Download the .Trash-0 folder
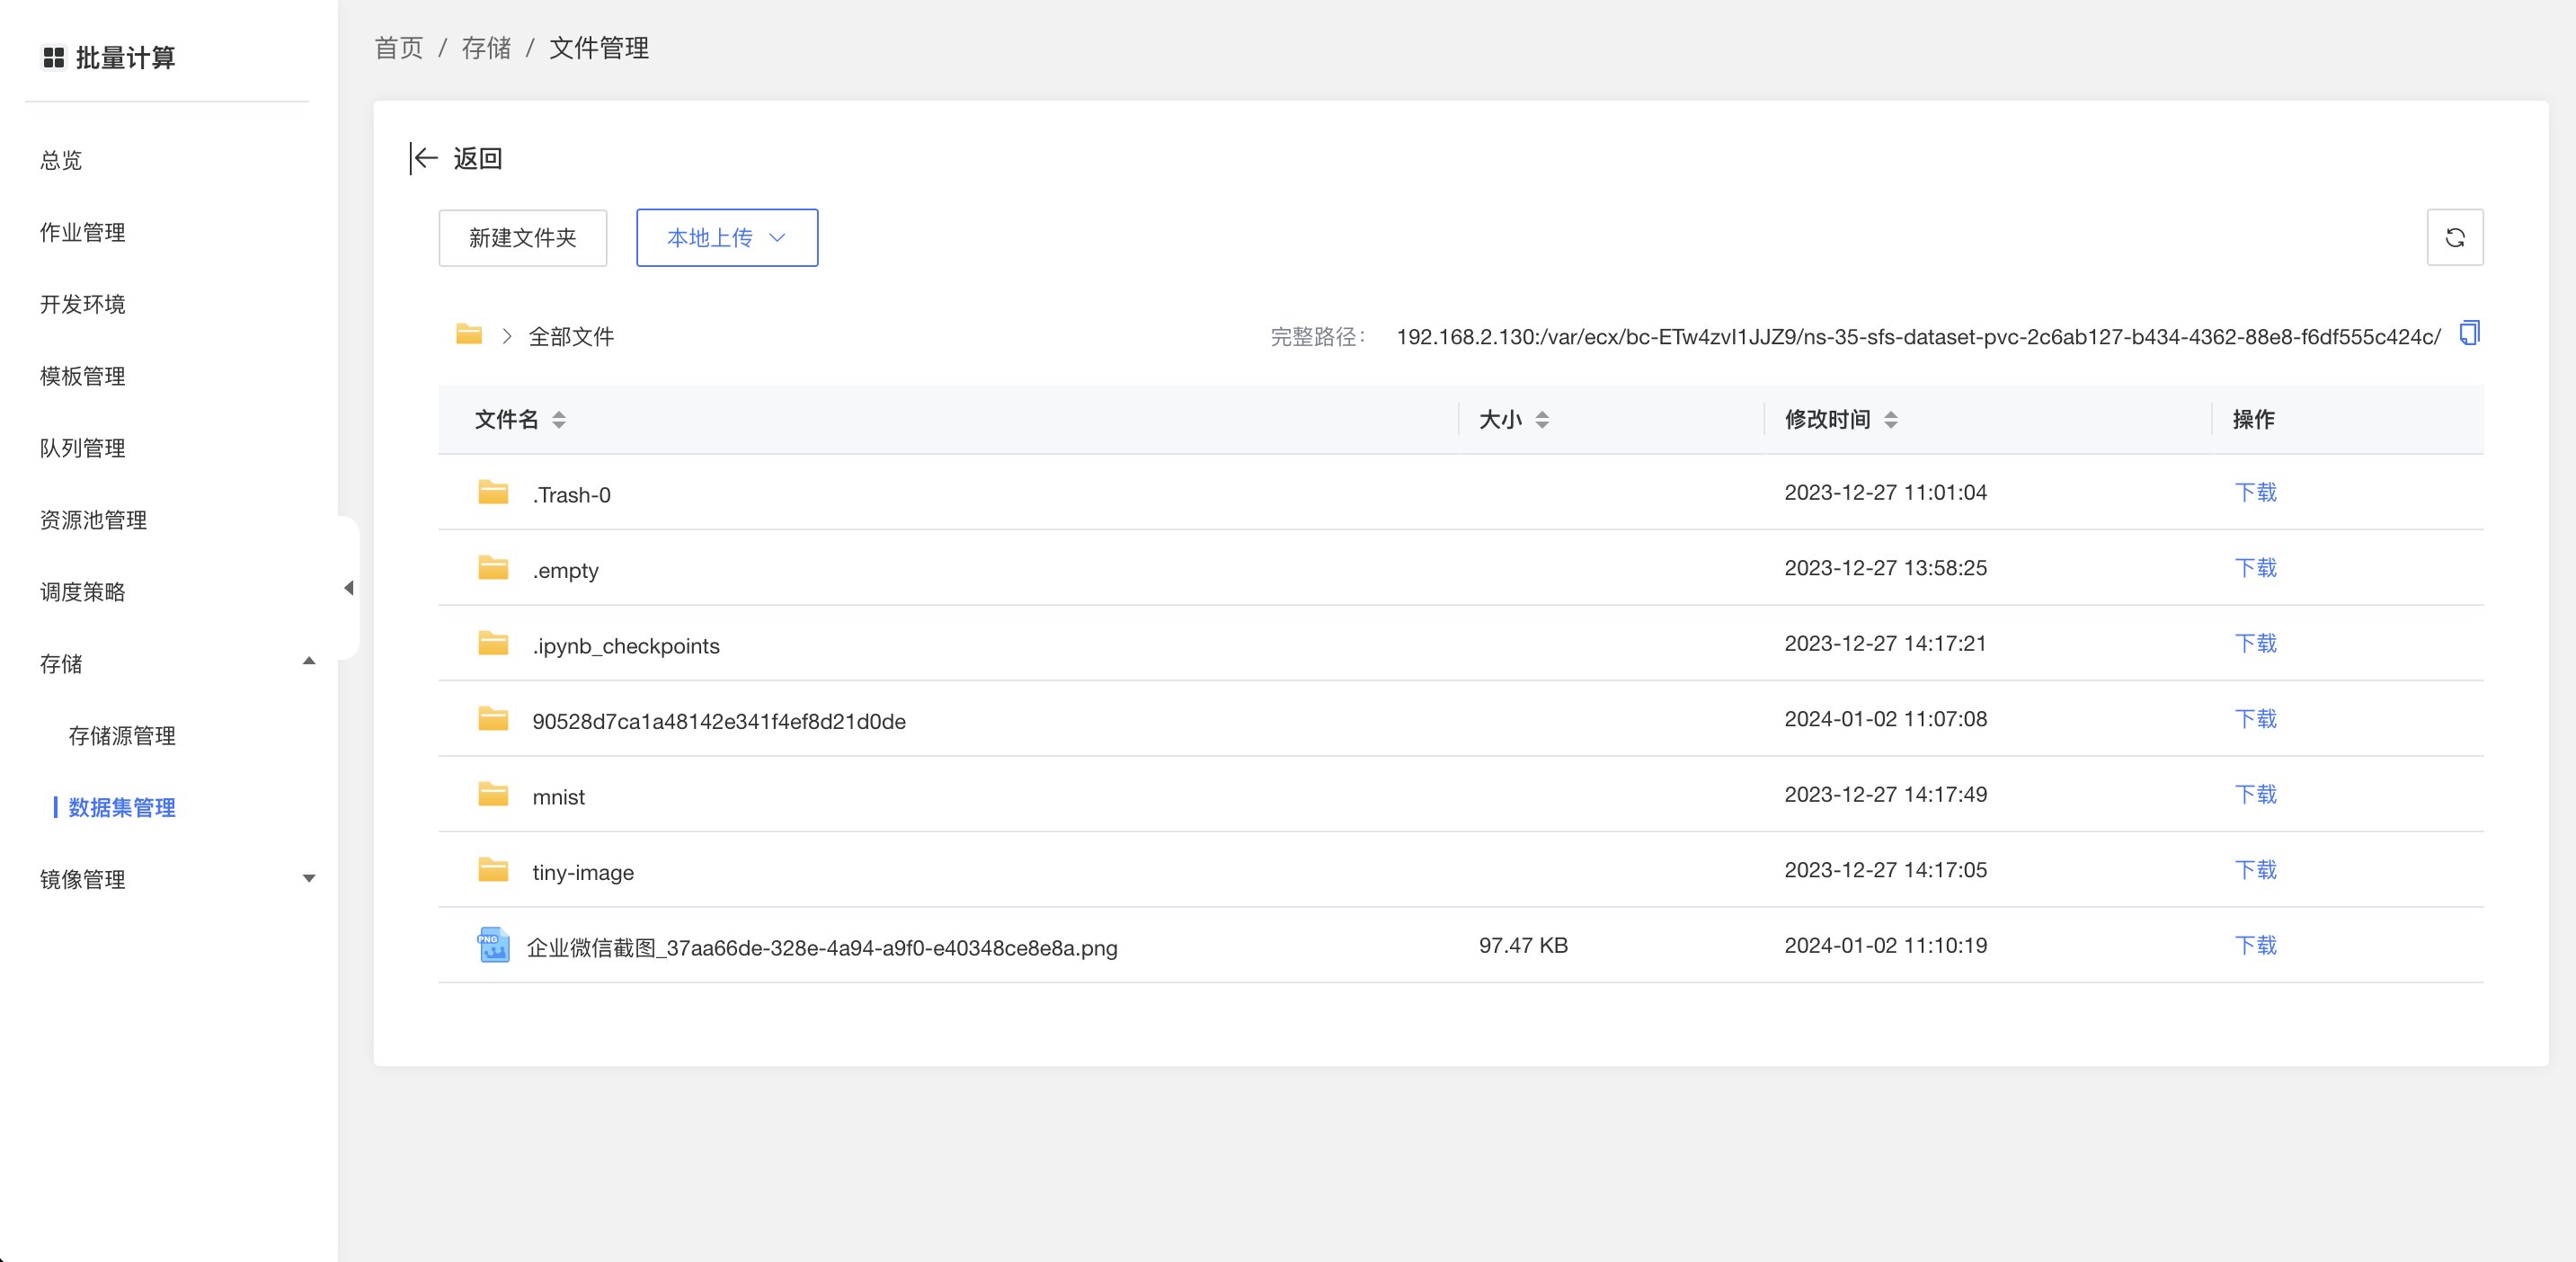Image resolution: width=2576 pixels, height=1262 pixels. click(2256, 492)
